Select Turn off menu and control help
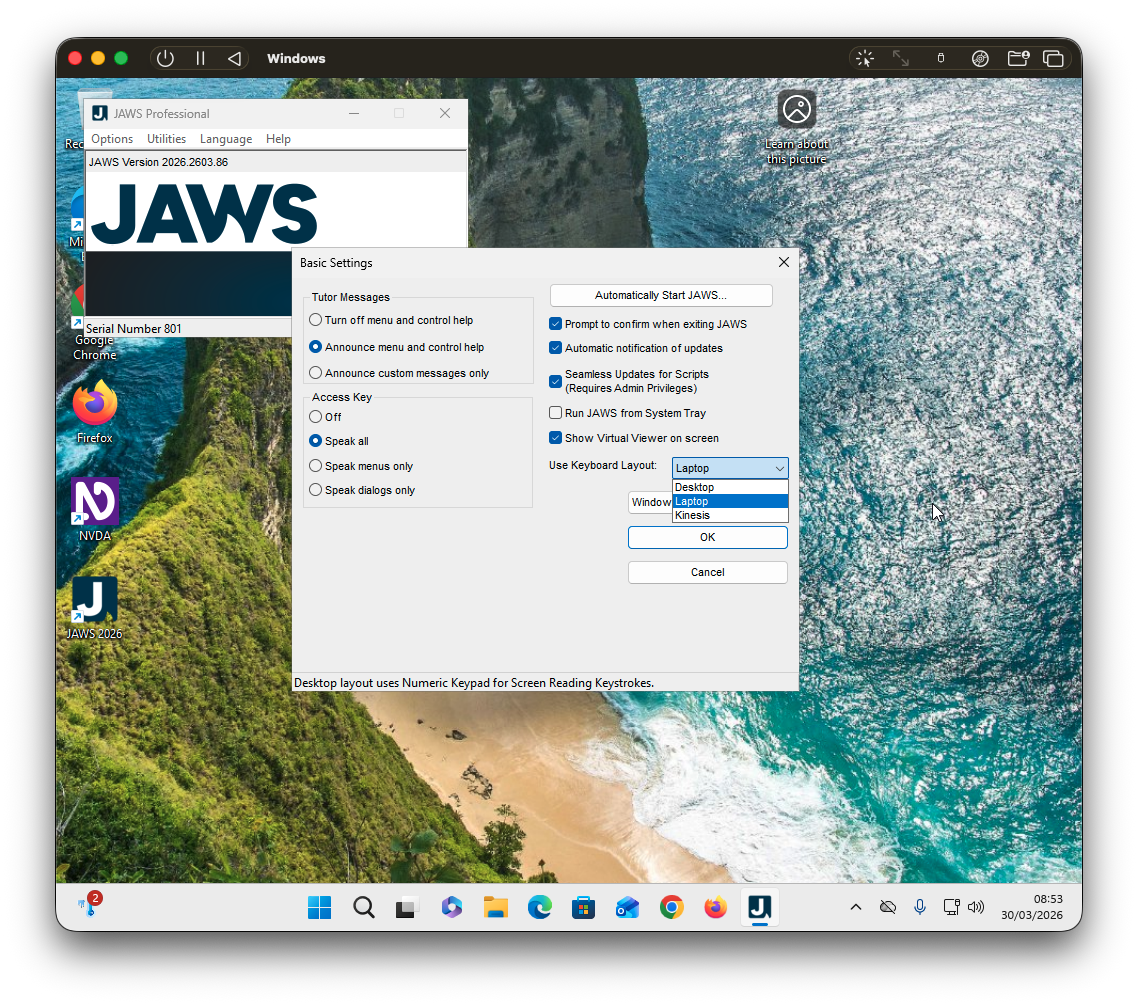The image size is (1138, 1005). pos(315,320)
